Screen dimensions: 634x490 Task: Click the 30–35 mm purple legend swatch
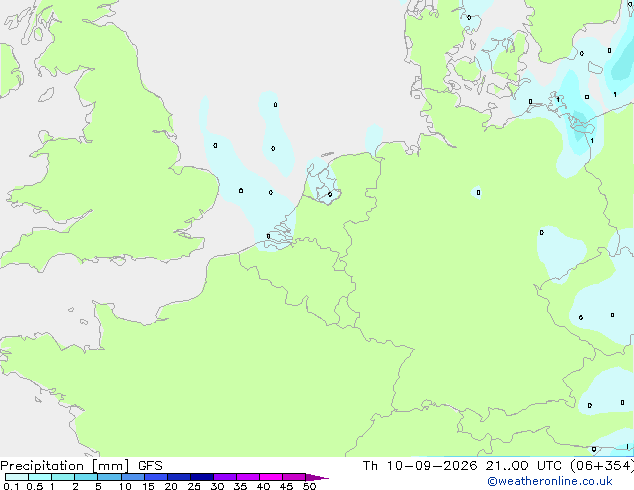pyautogui.click(x=225, y=477)
